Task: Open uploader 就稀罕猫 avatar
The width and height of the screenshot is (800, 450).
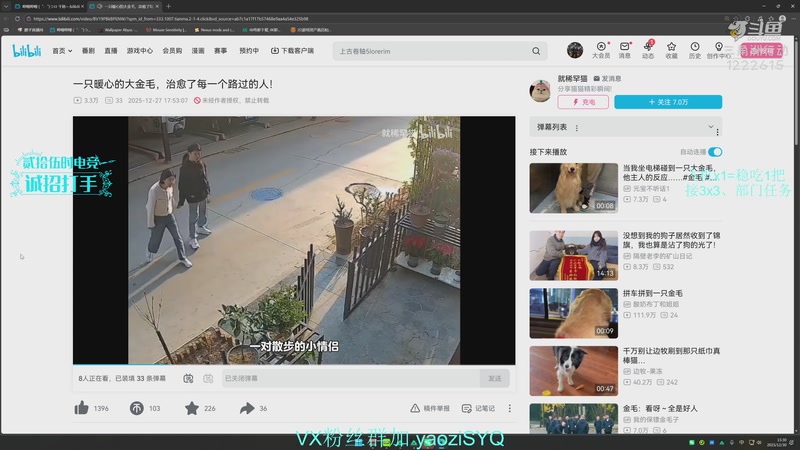Action: tap(540, 91)
